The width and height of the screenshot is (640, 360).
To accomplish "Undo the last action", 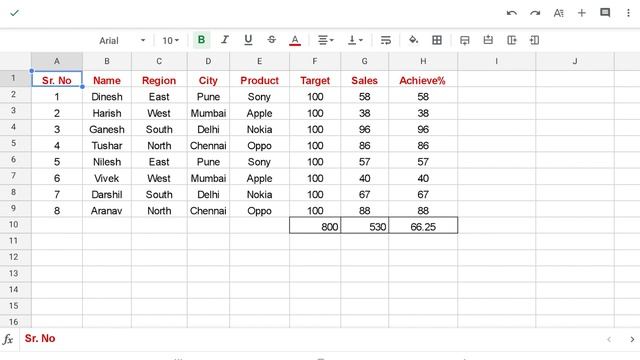I will click(x=511, y=13).
